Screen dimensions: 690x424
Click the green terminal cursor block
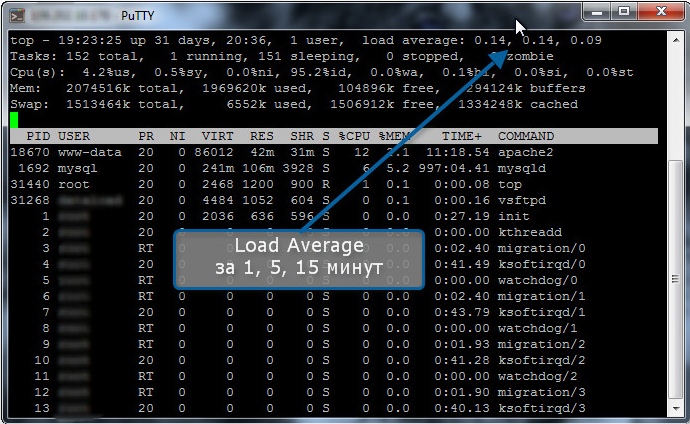click(x=14, y=120)
